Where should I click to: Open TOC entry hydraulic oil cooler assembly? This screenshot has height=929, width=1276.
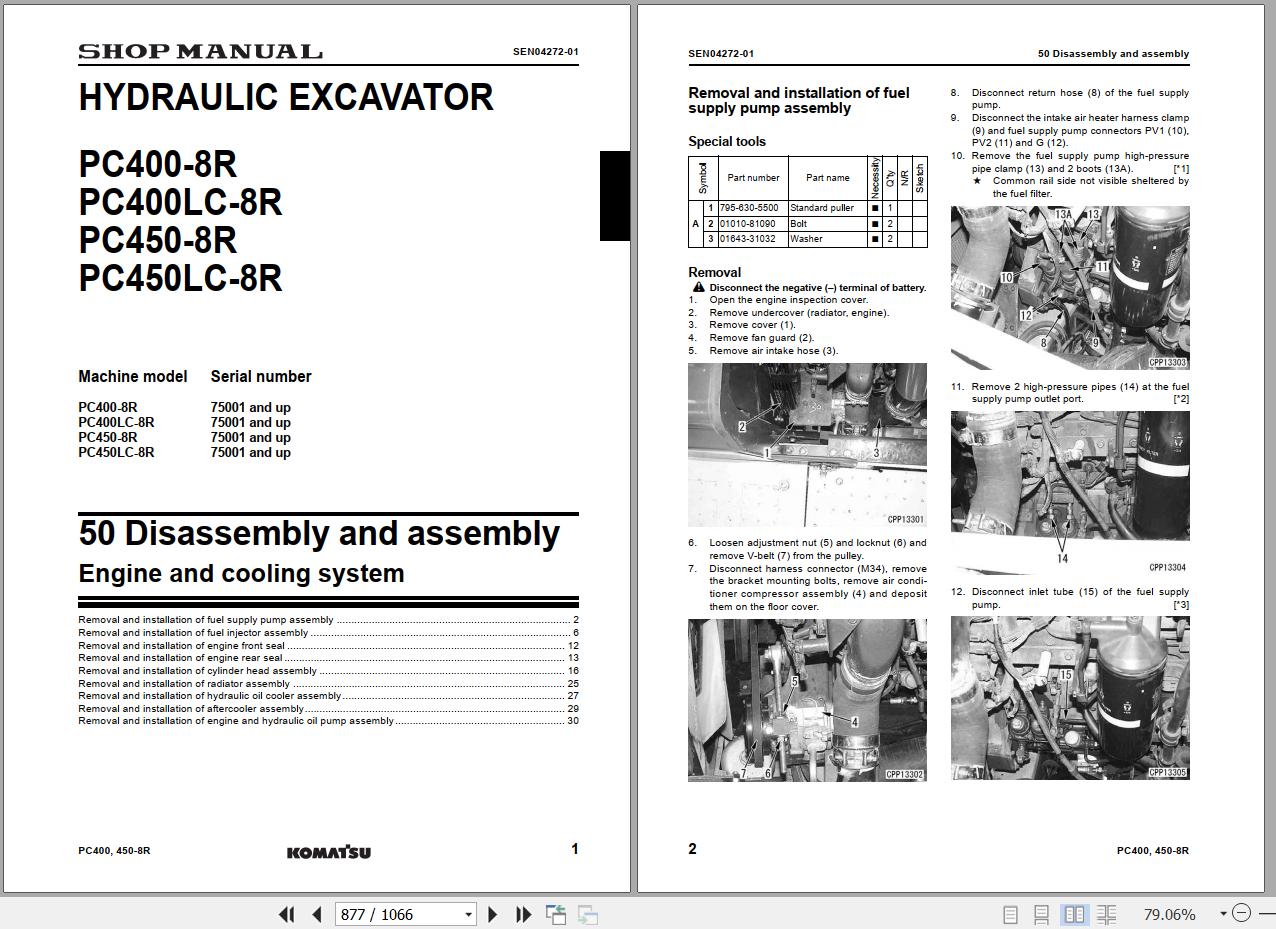(328, 696)
